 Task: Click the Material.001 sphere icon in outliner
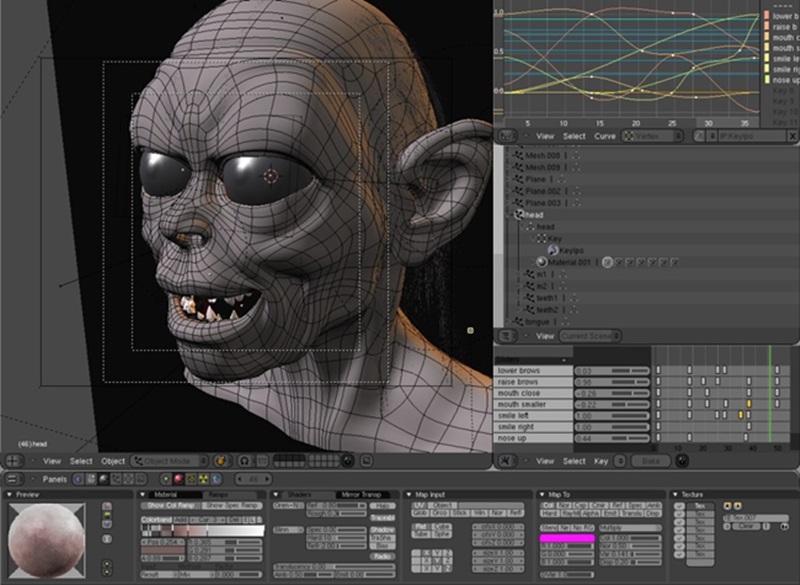541,262
